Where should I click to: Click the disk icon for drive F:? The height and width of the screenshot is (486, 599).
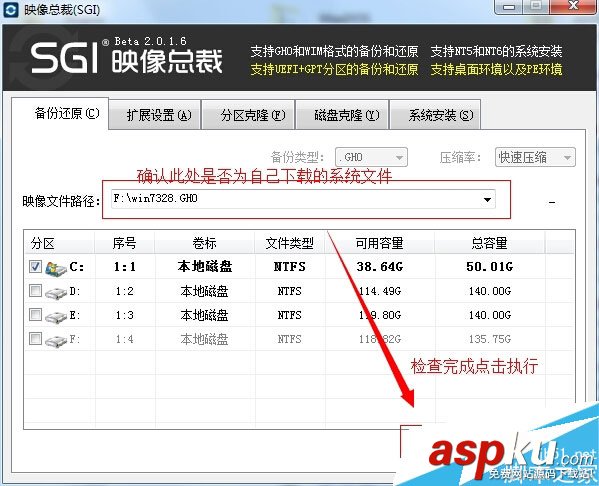[55, 340]
